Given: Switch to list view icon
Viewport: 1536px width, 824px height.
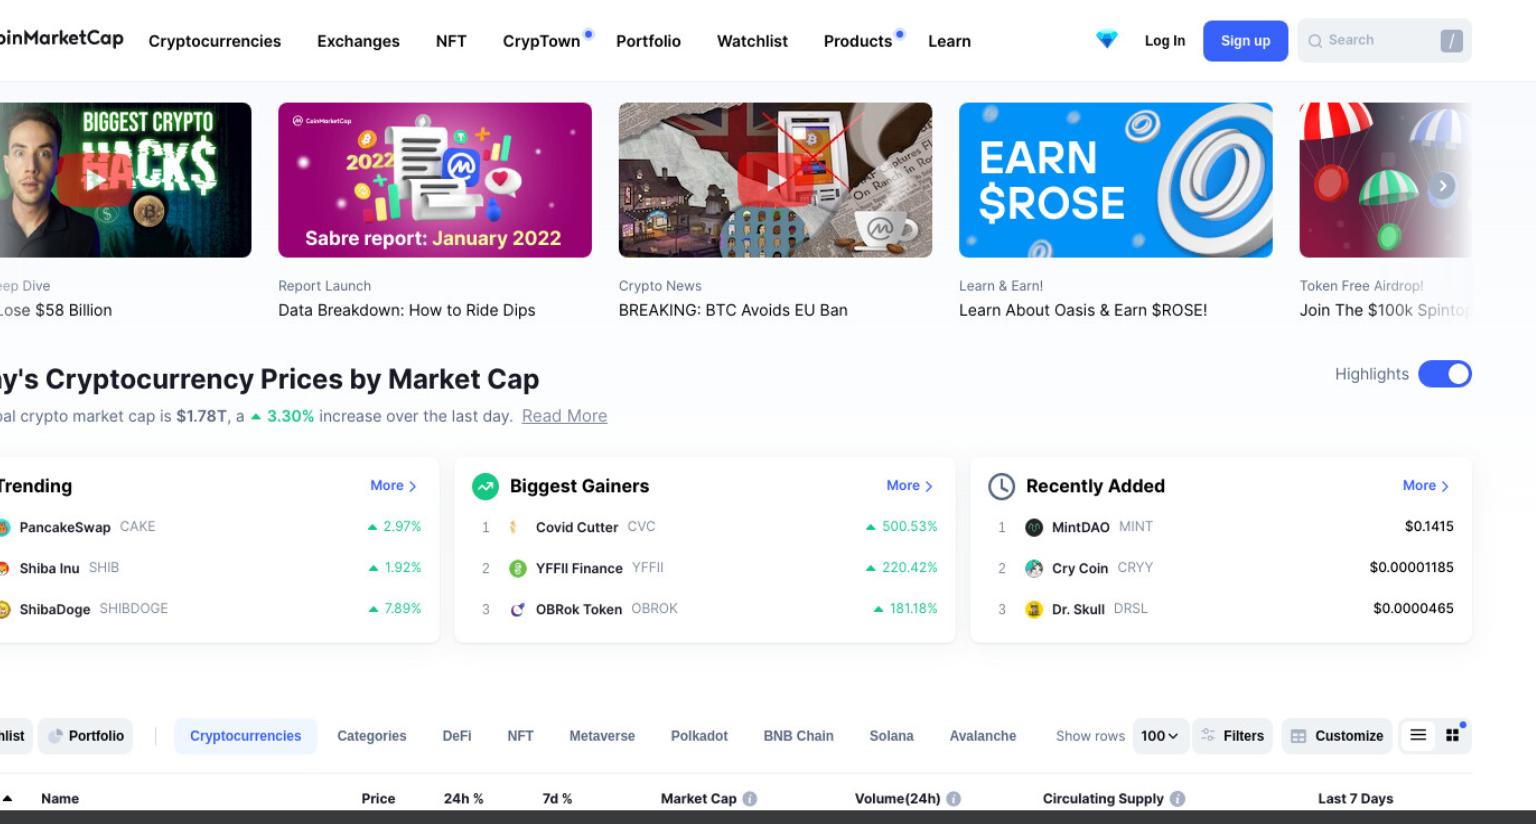Looking at the screenshot, I should 1418,735.
